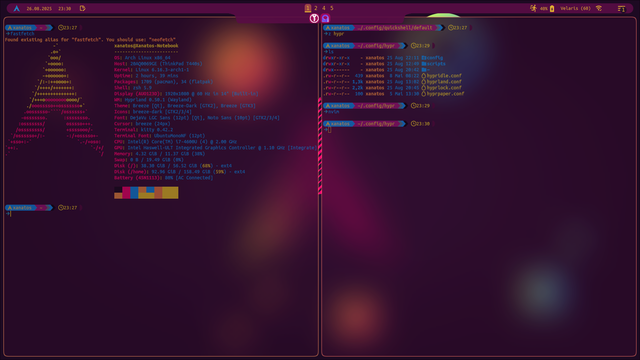Switch to workspace 4
The width and height of the screenshot is (640, 360).
point(324,8)
